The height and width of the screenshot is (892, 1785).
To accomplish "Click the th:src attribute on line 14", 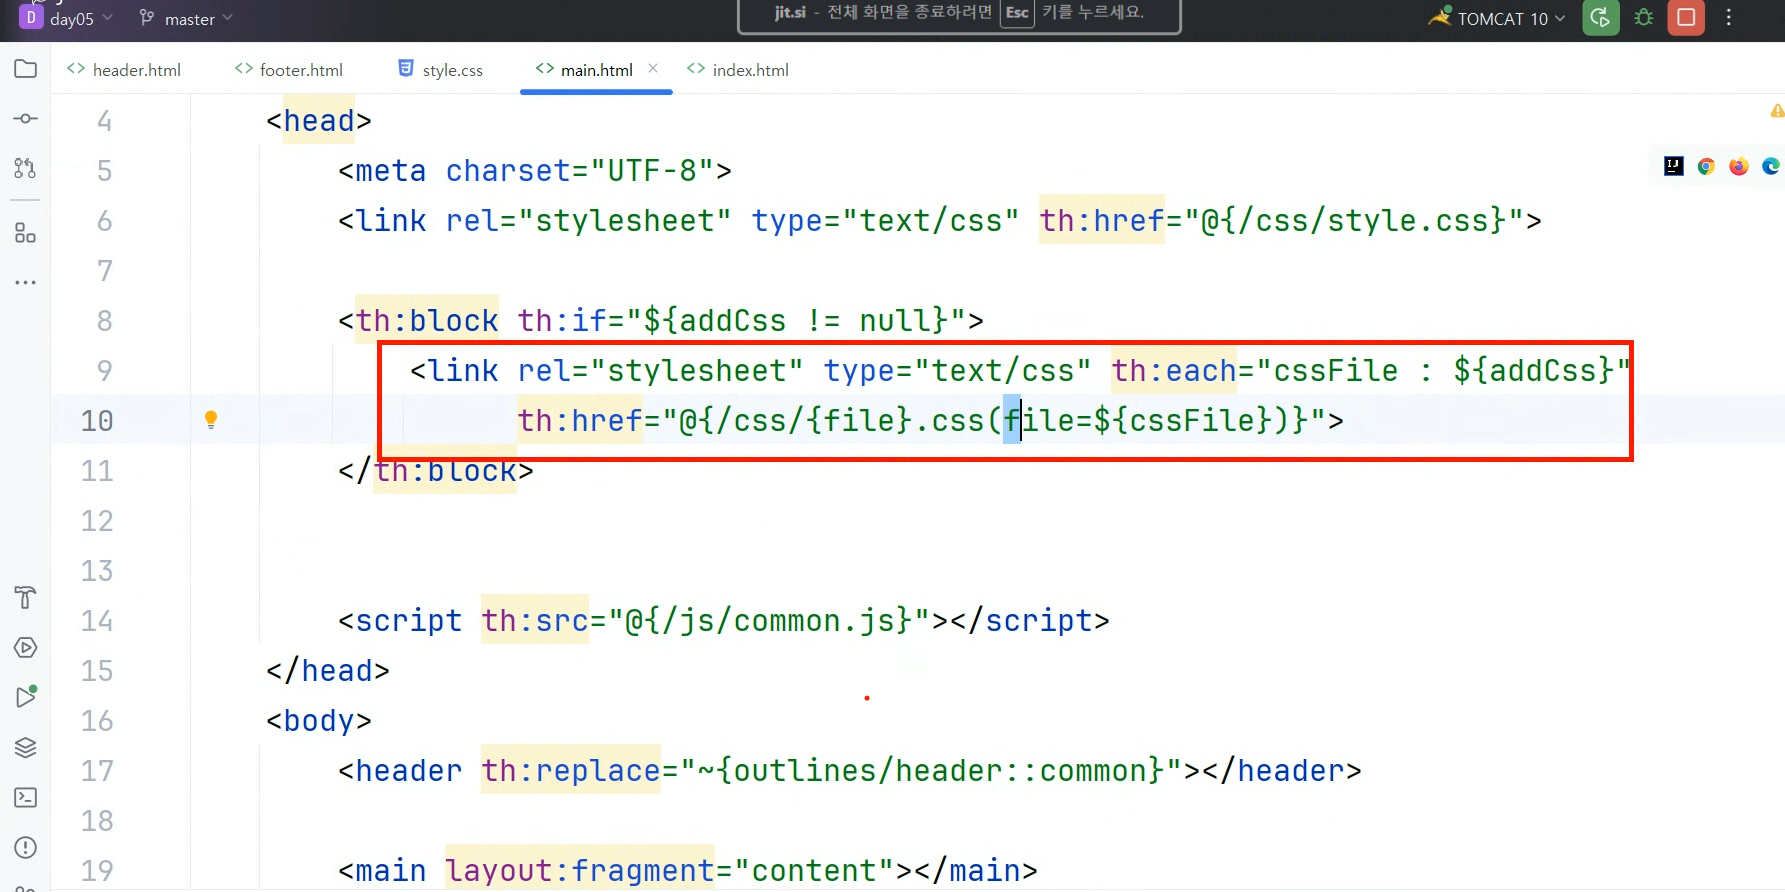I will pos(535,620).
